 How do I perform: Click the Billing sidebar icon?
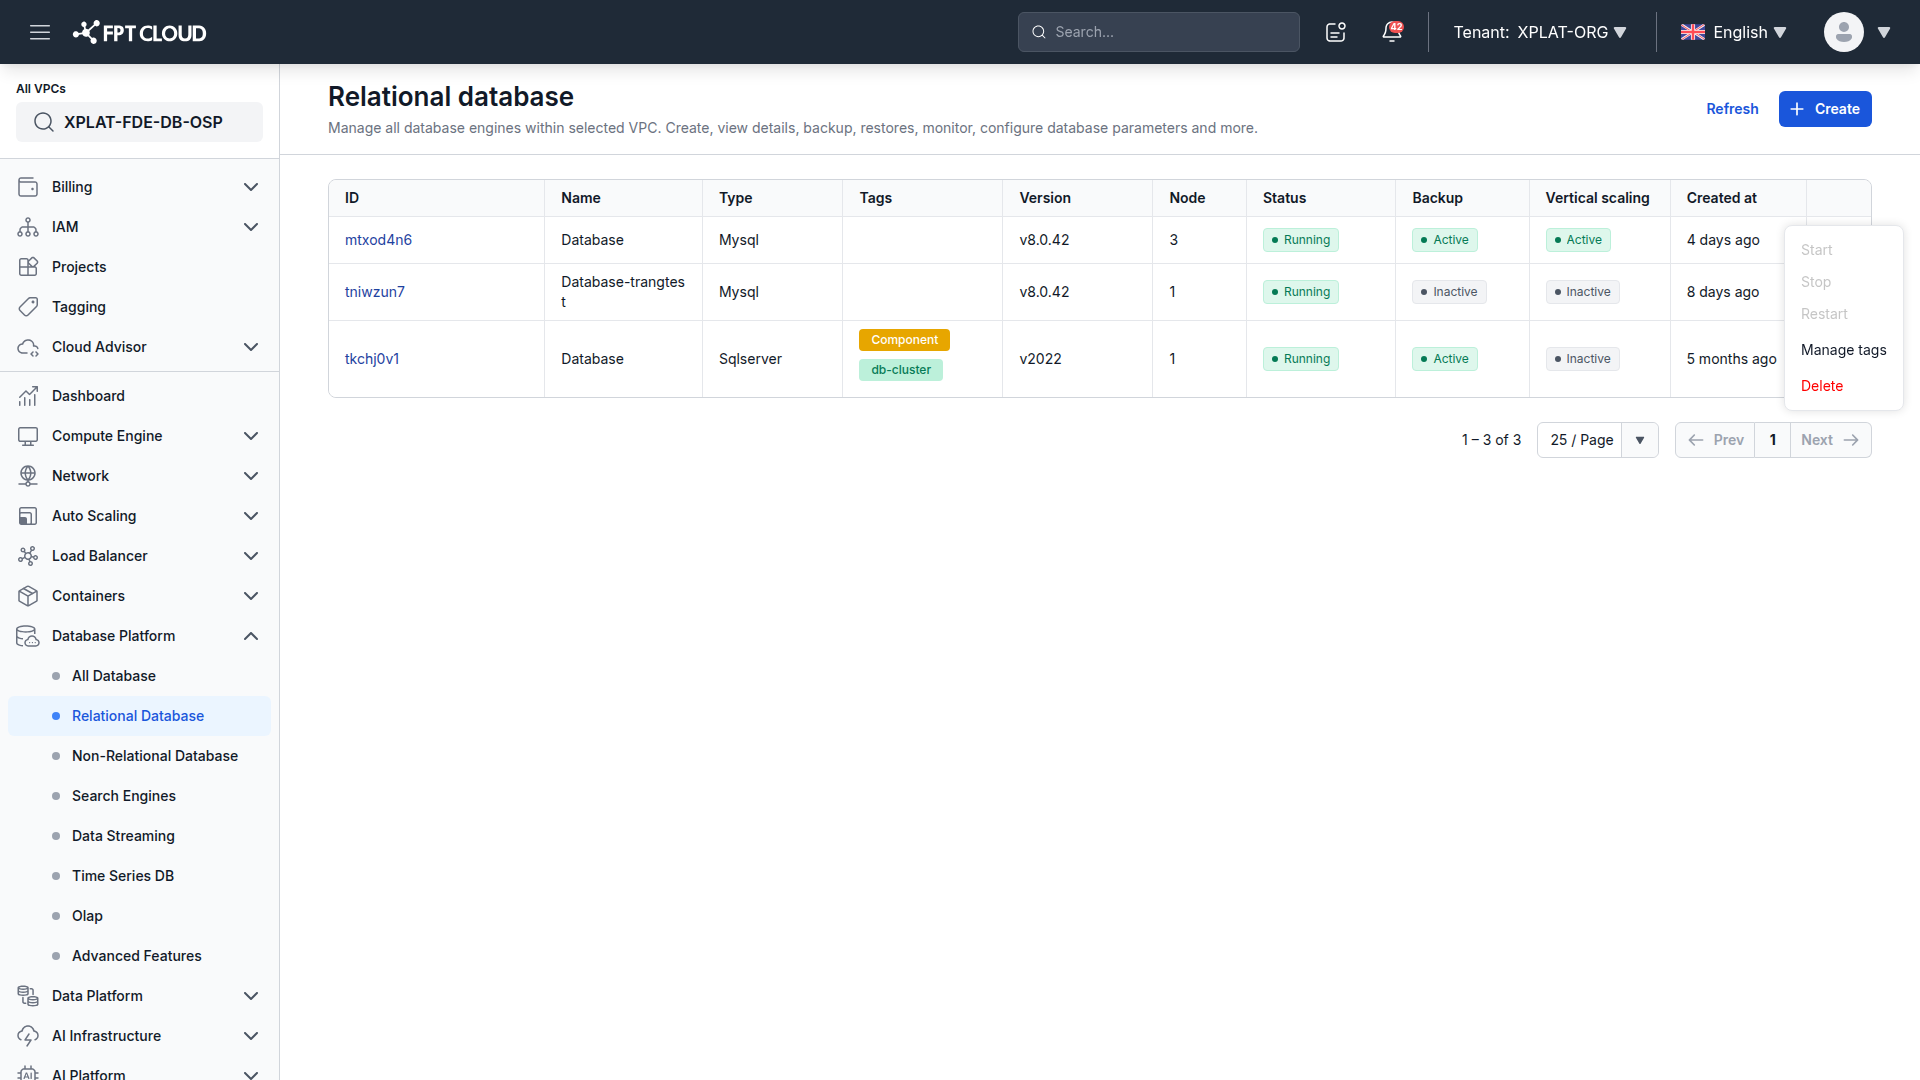[28, 187]
